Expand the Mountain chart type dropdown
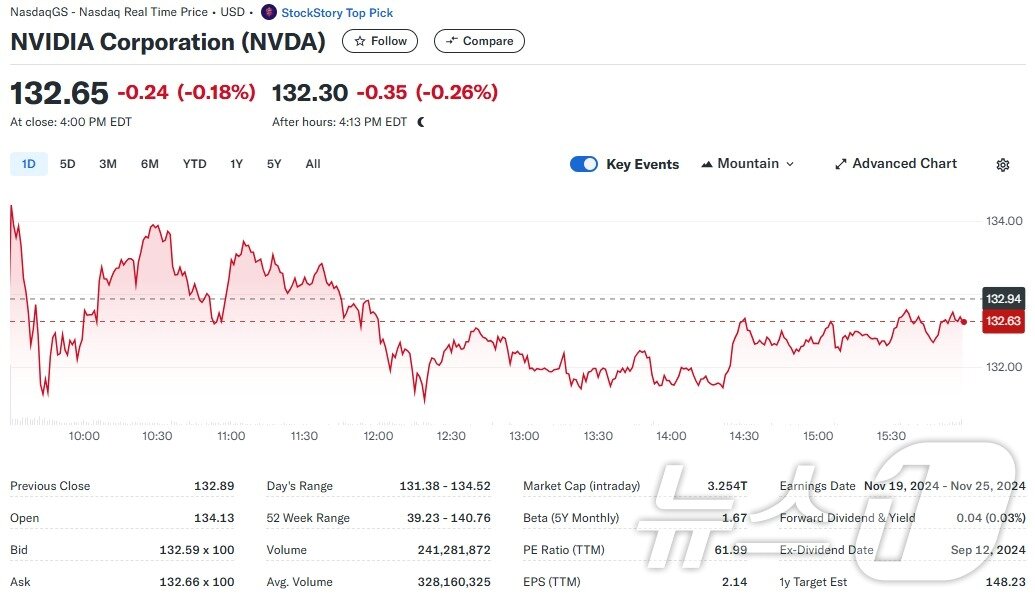1035x600 pixels. (790, 164)
